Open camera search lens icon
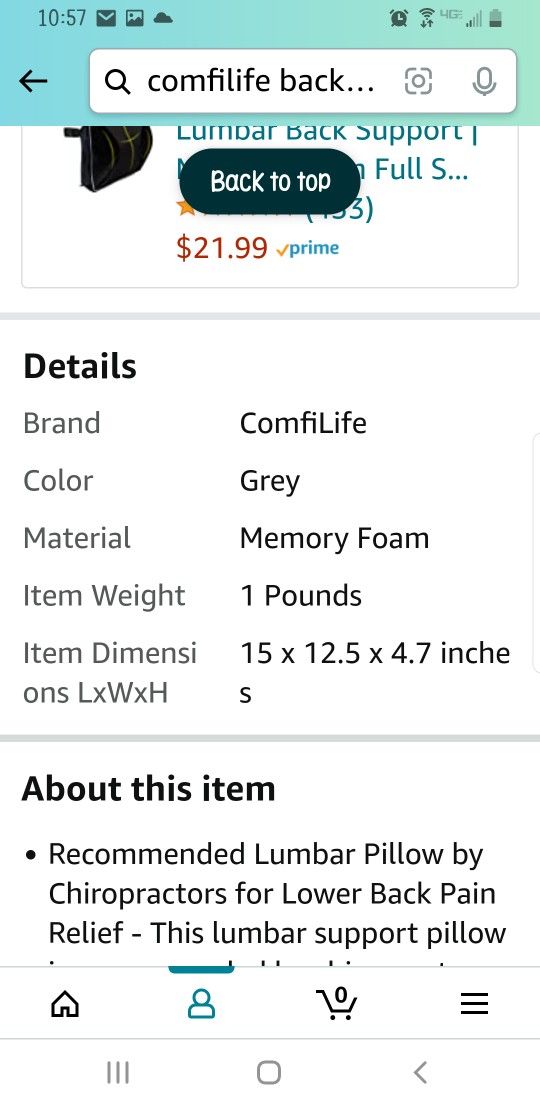 pos(418,81)
